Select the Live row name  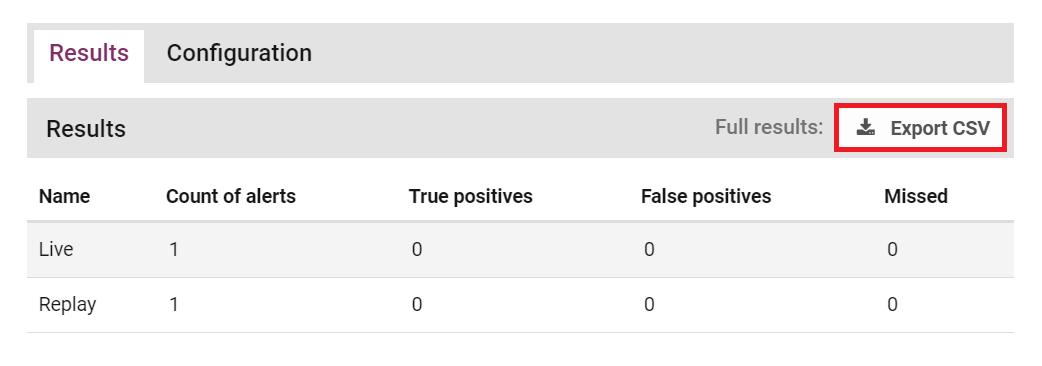[x=56, y=250]
